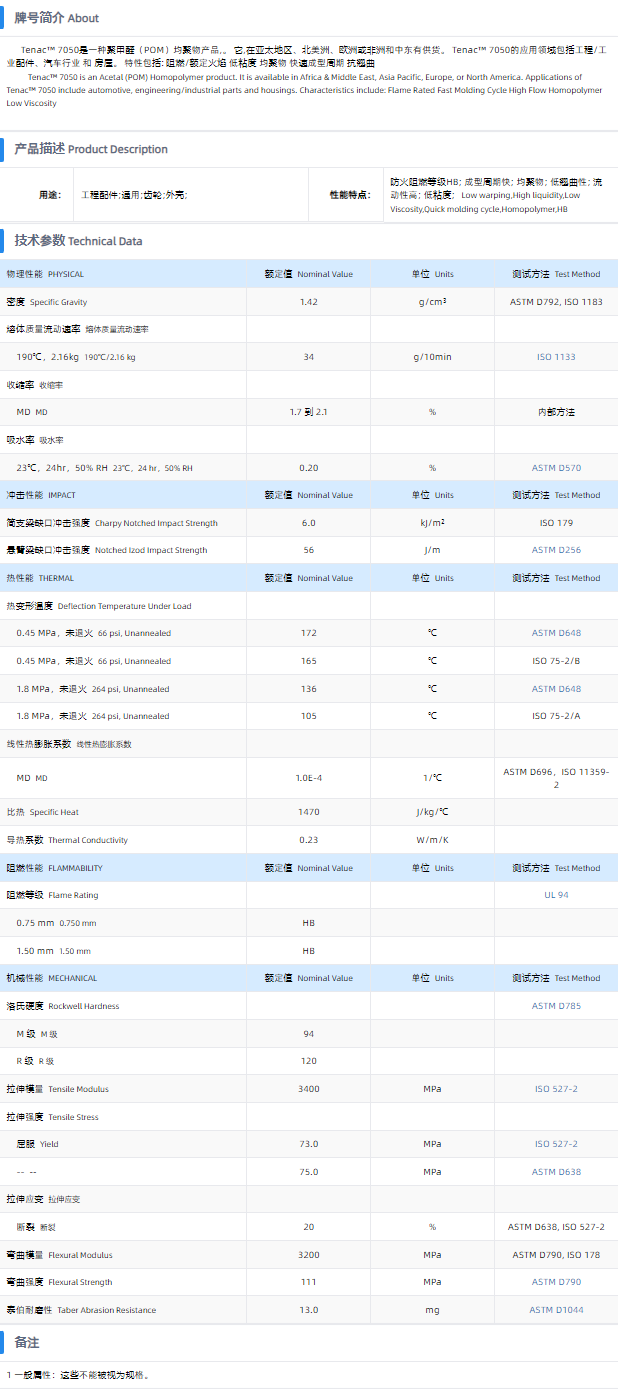Click the HB rating in the 1.50 mm row
Image resolution: width=618 pixels, height=1389 pixels.
click(309, 951)
